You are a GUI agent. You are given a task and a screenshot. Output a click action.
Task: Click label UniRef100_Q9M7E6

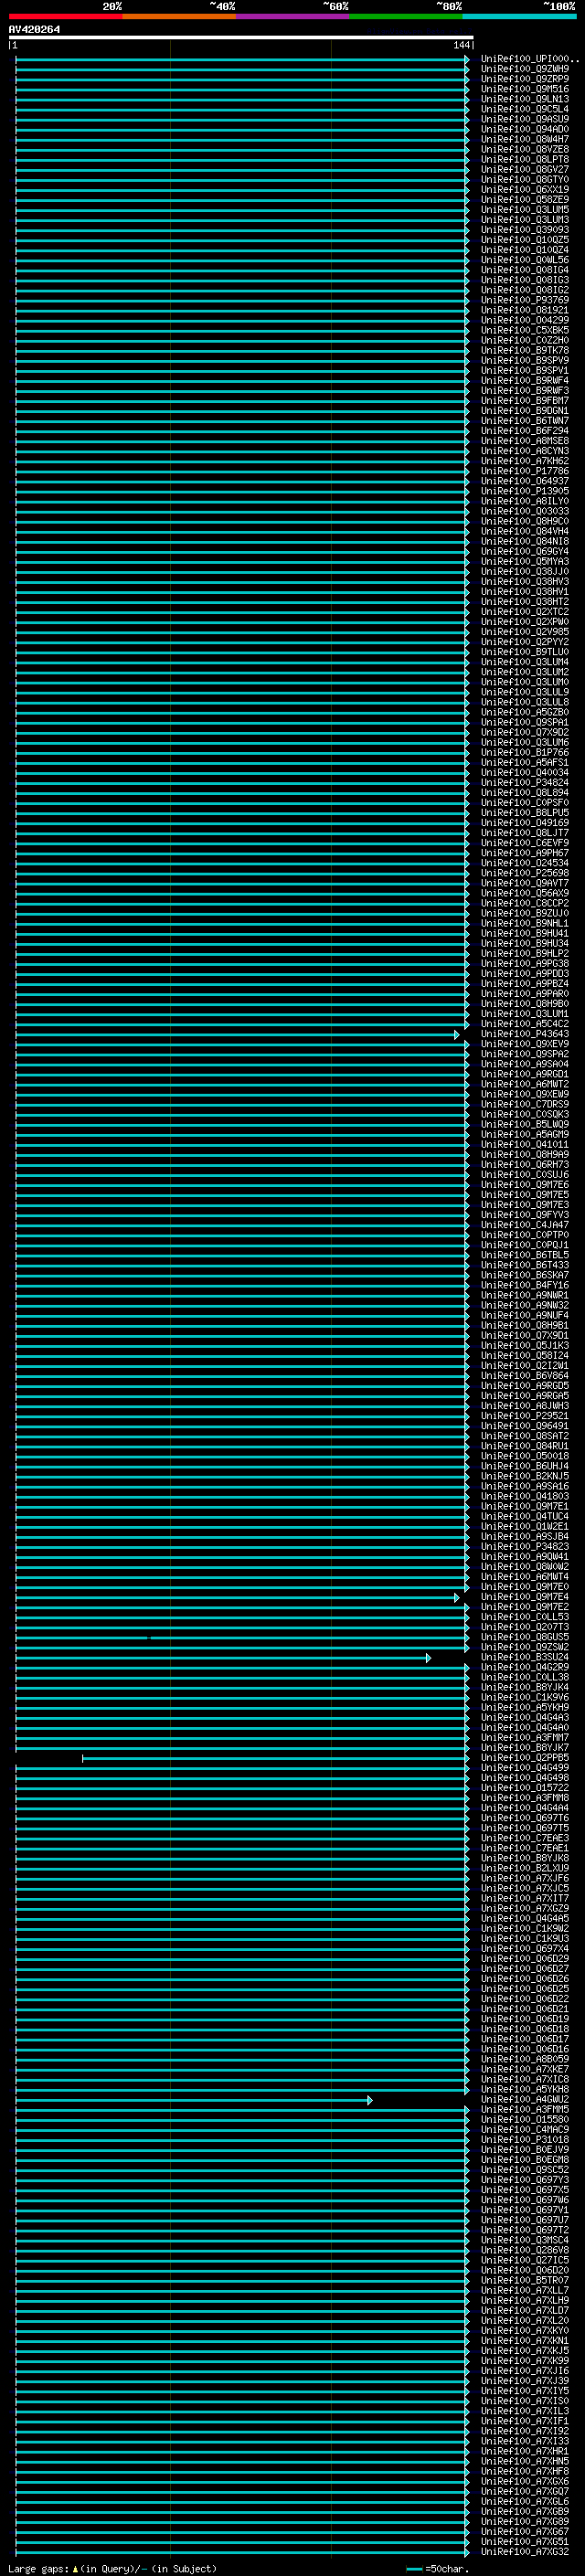525,1185
